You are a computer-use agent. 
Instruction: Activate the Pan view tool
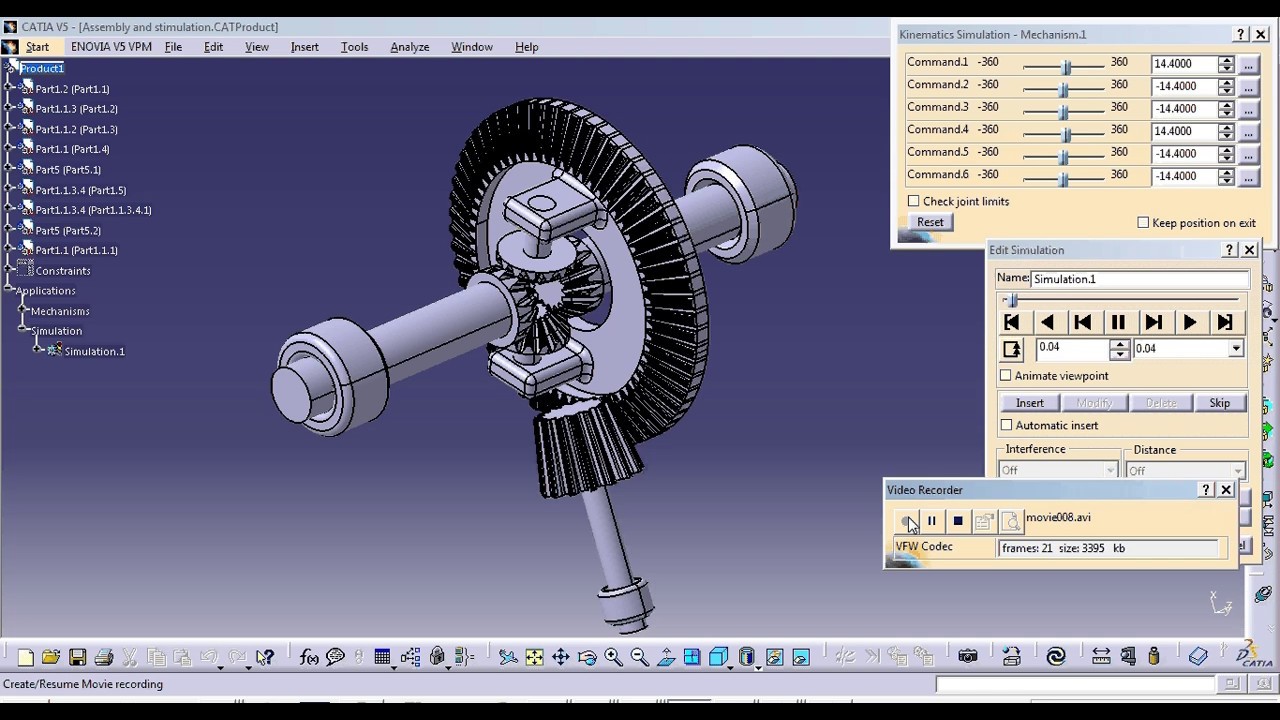click(x=560, y=657)
